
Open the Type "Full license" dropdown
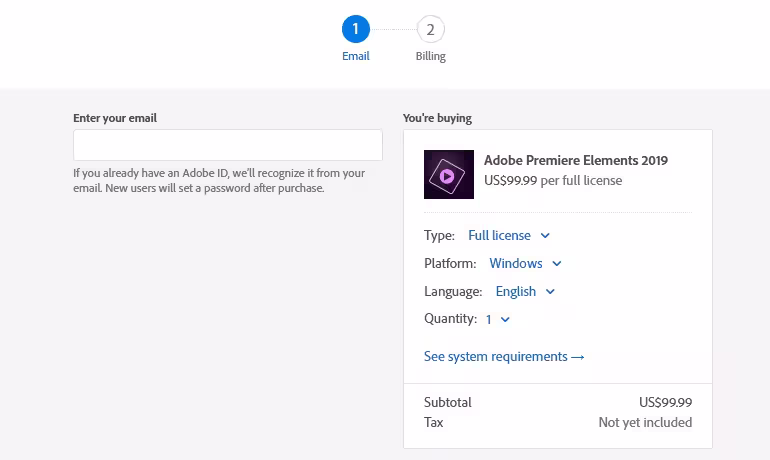(509, 235)
